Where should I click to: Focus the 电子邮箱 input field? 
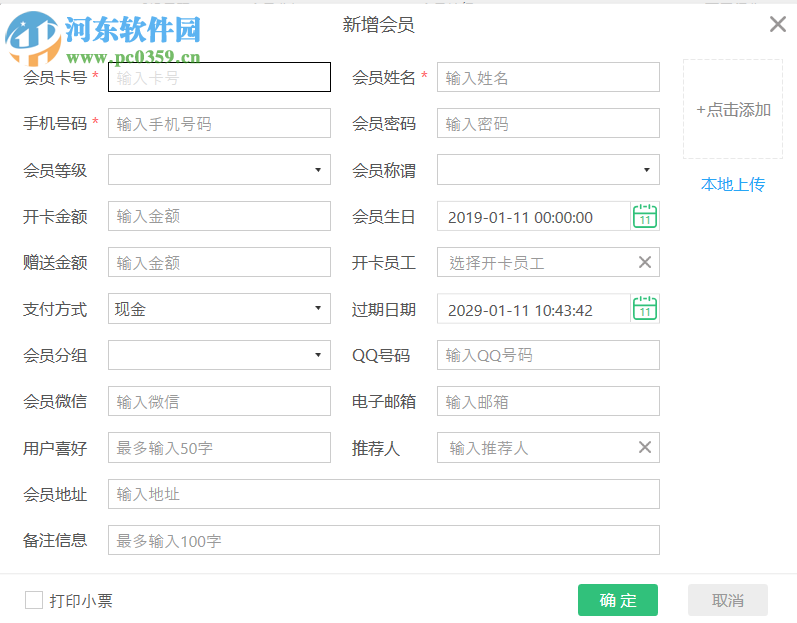[548, 401]
